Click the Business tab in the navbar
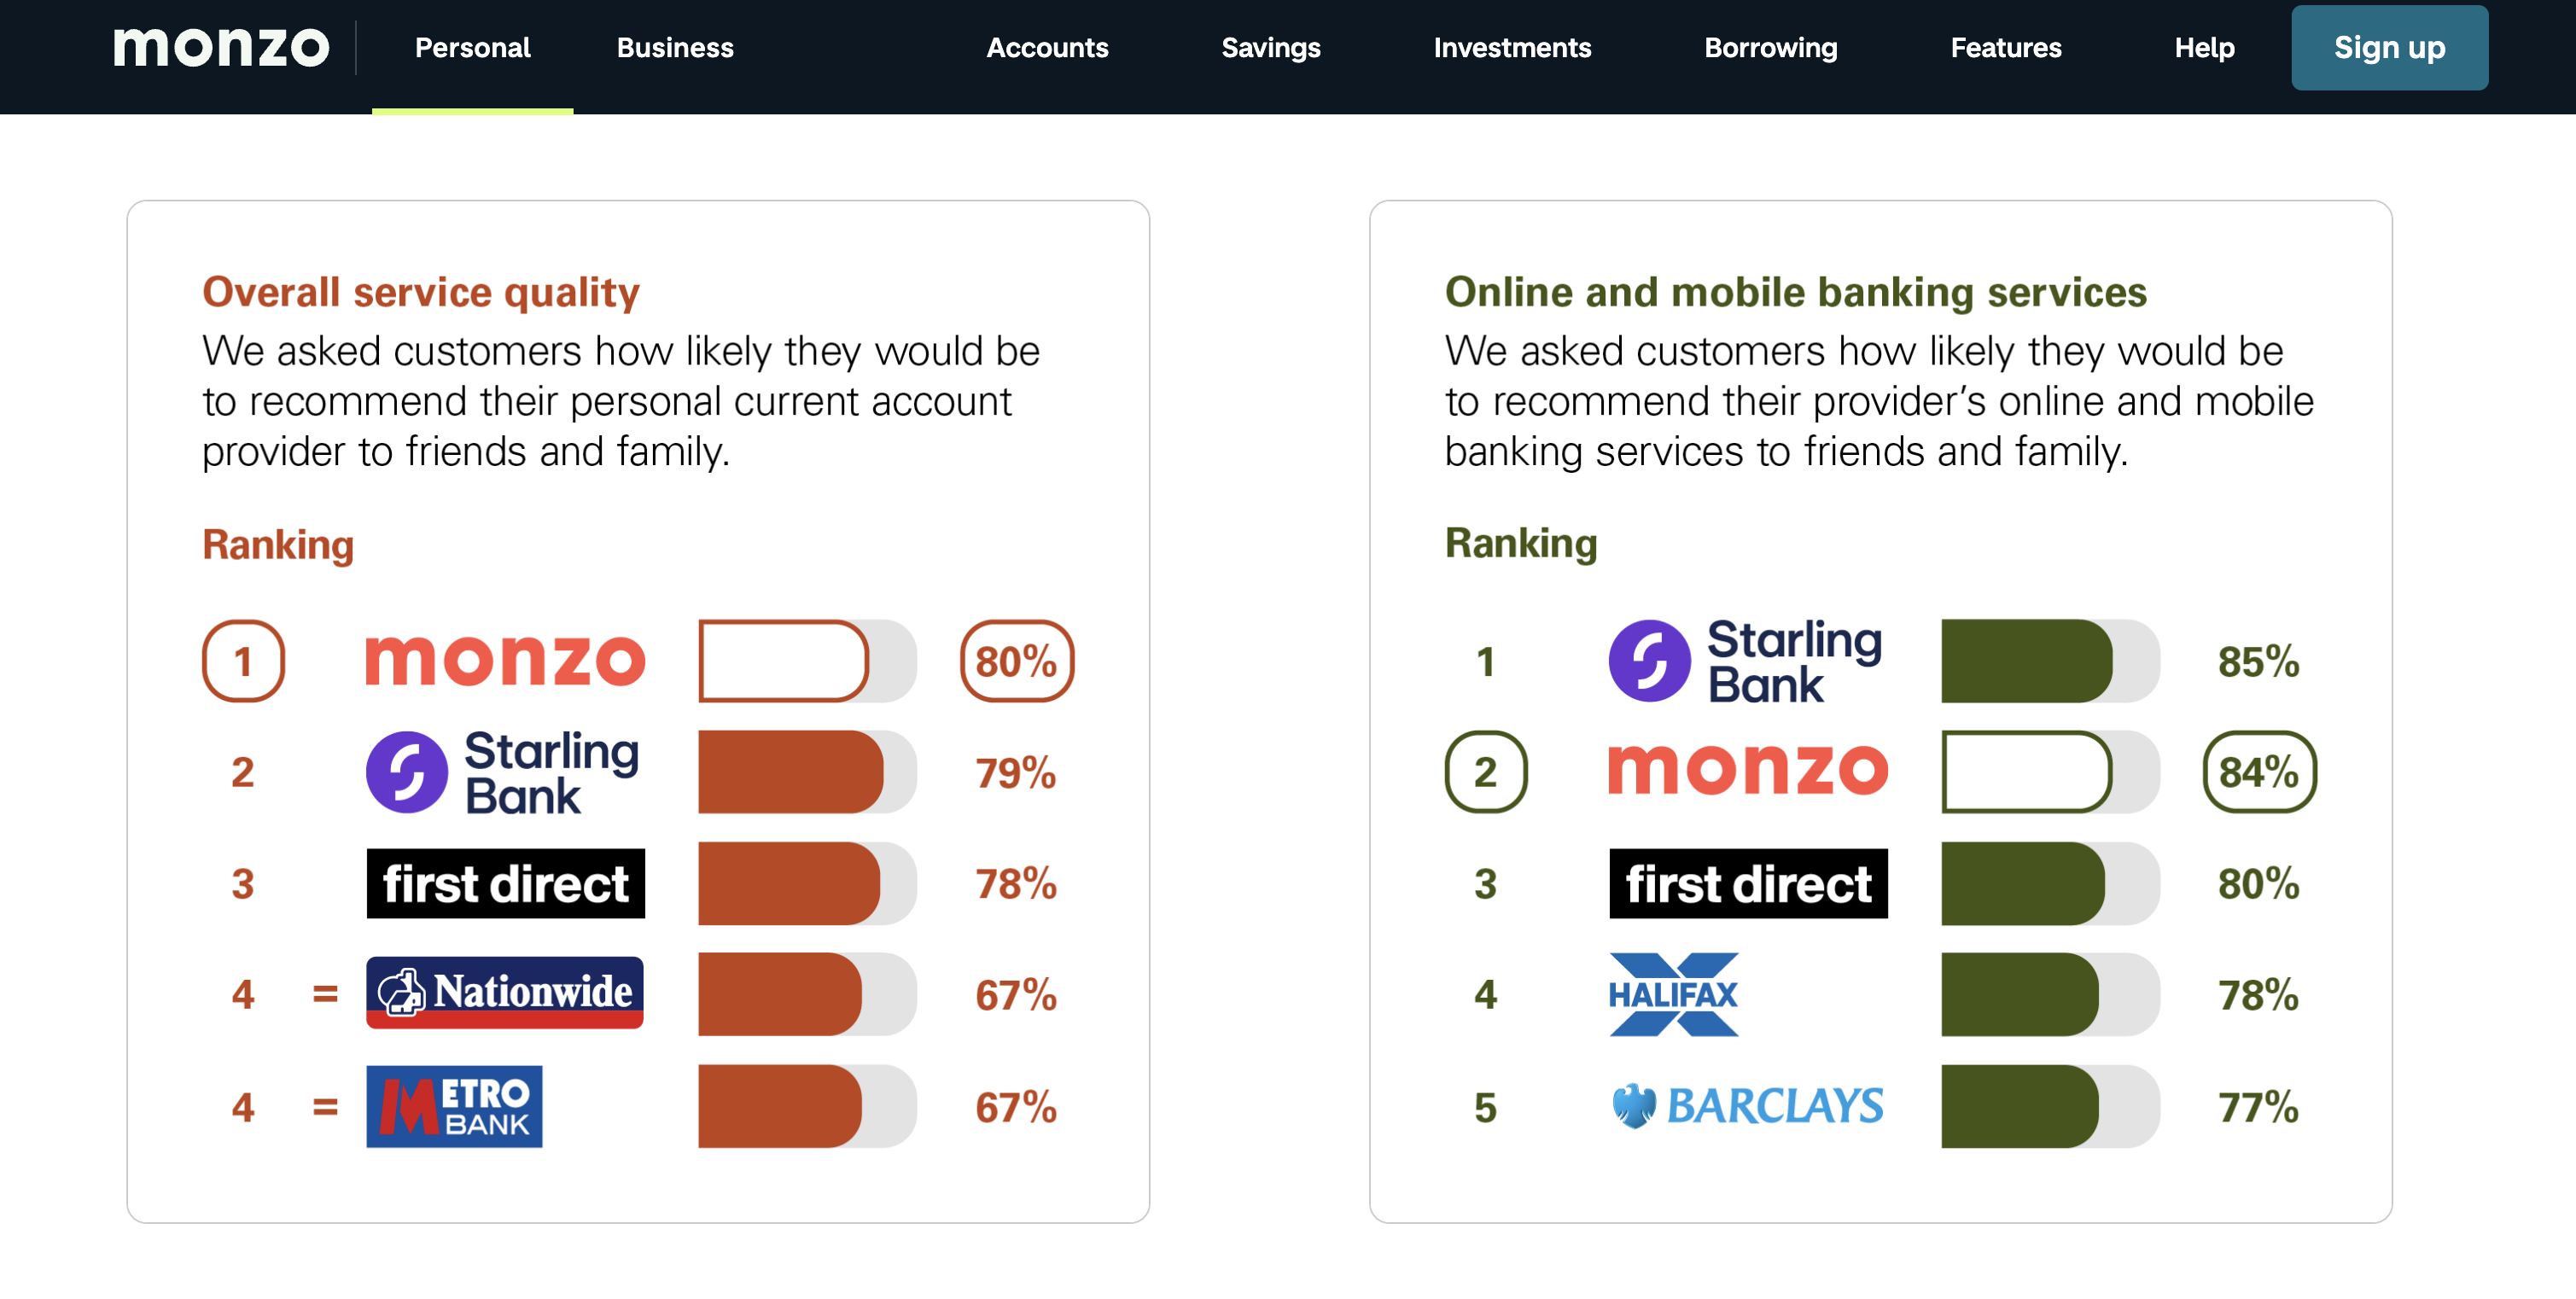Image resolution: width=2576 pixels, height=1299 pixels. (674, 46)
